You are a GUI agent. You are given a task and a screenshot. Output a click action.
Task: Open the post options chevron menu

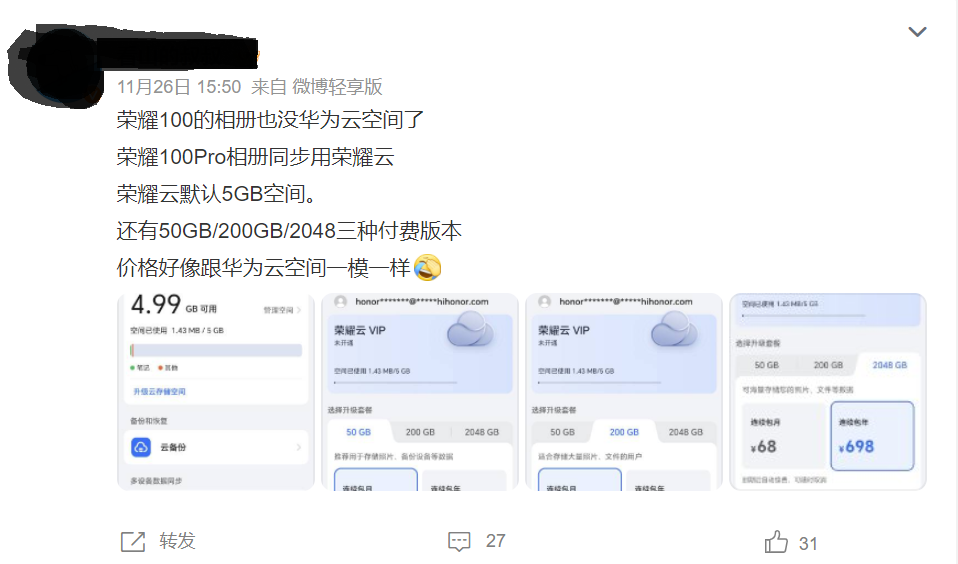tap(917, 32)
